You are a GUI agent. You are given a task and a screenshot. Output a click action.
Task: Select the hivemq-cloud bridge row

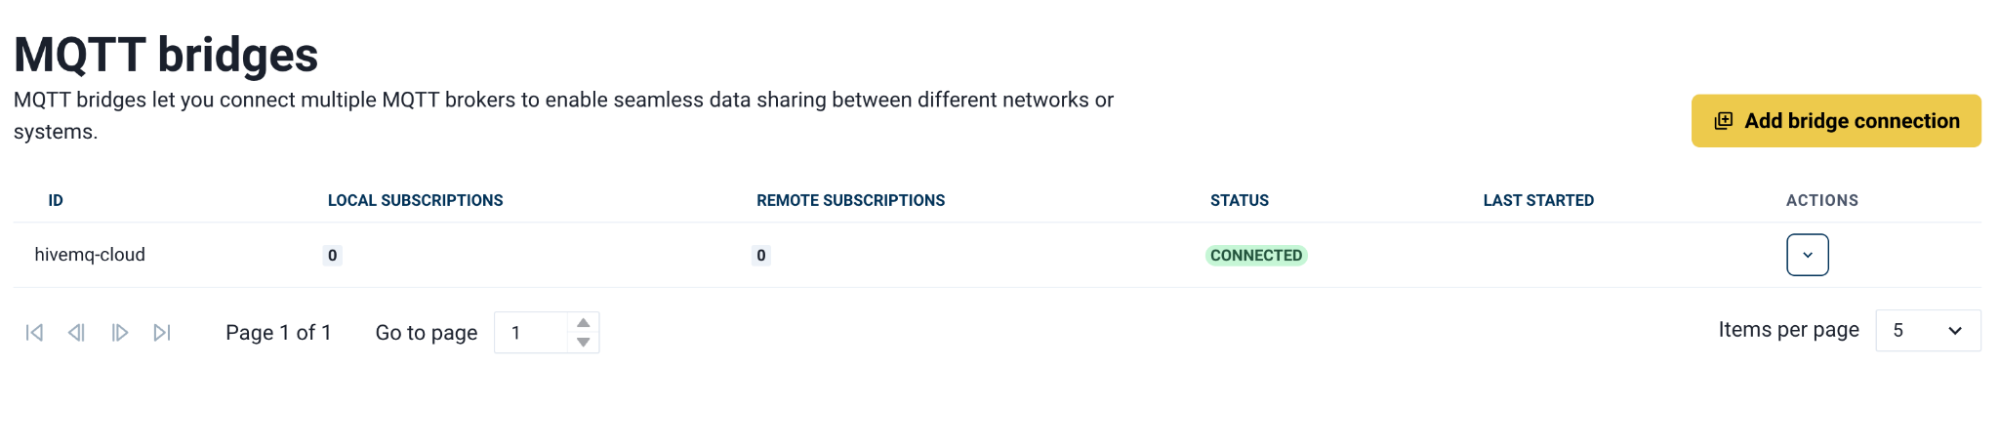tap(90, 255)
